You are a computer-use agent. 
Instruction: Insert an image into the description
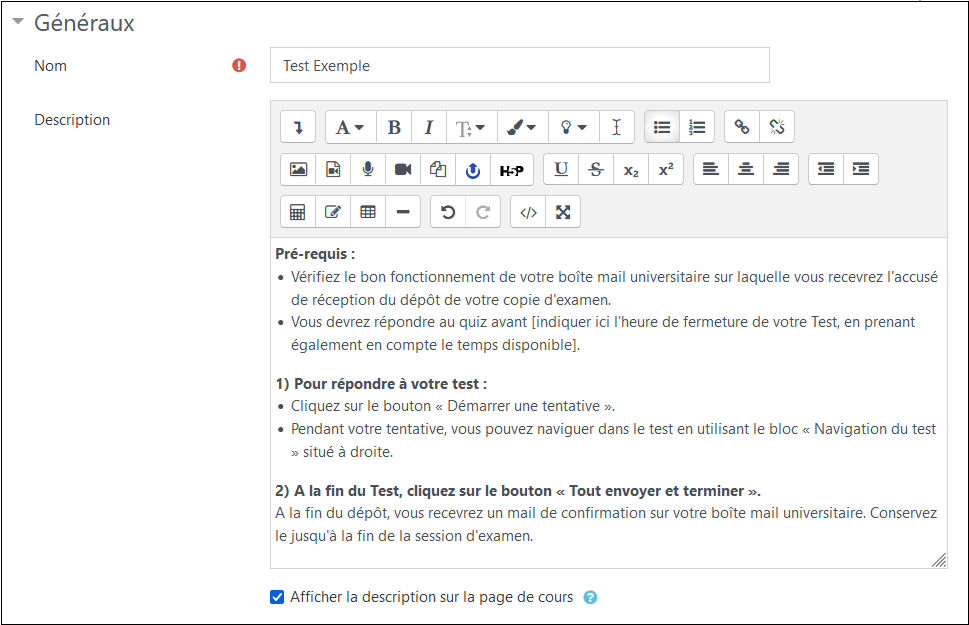click(x=297, y=169)
